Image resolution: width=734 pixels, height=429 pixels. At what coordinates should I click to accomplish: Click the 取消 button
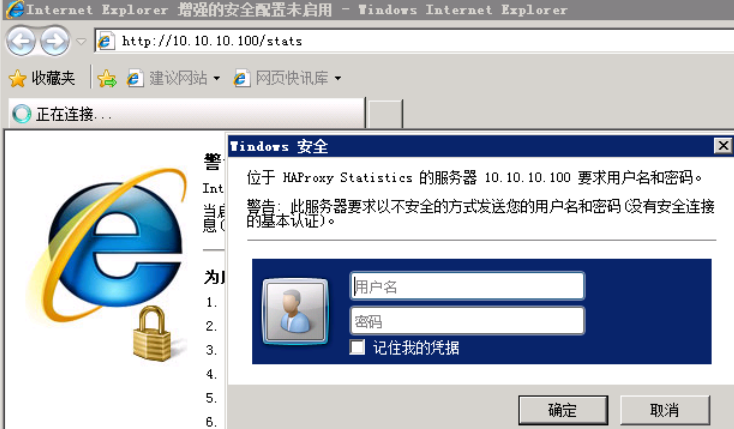pos(665,410)
